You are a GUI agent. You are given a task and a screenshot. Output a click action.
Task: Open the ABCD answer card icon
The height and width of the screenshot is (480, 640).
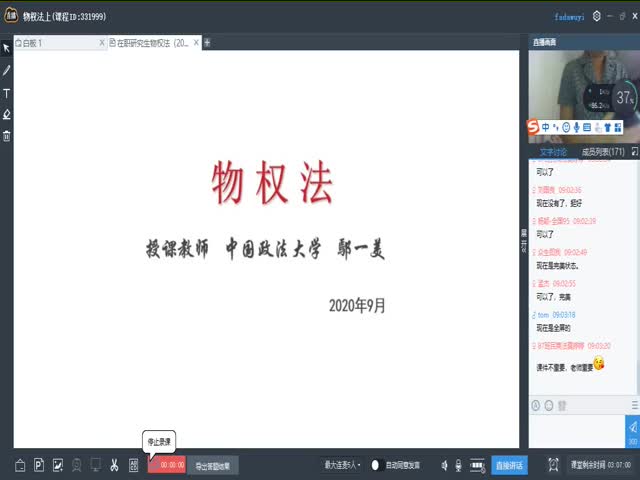[133, 465]
